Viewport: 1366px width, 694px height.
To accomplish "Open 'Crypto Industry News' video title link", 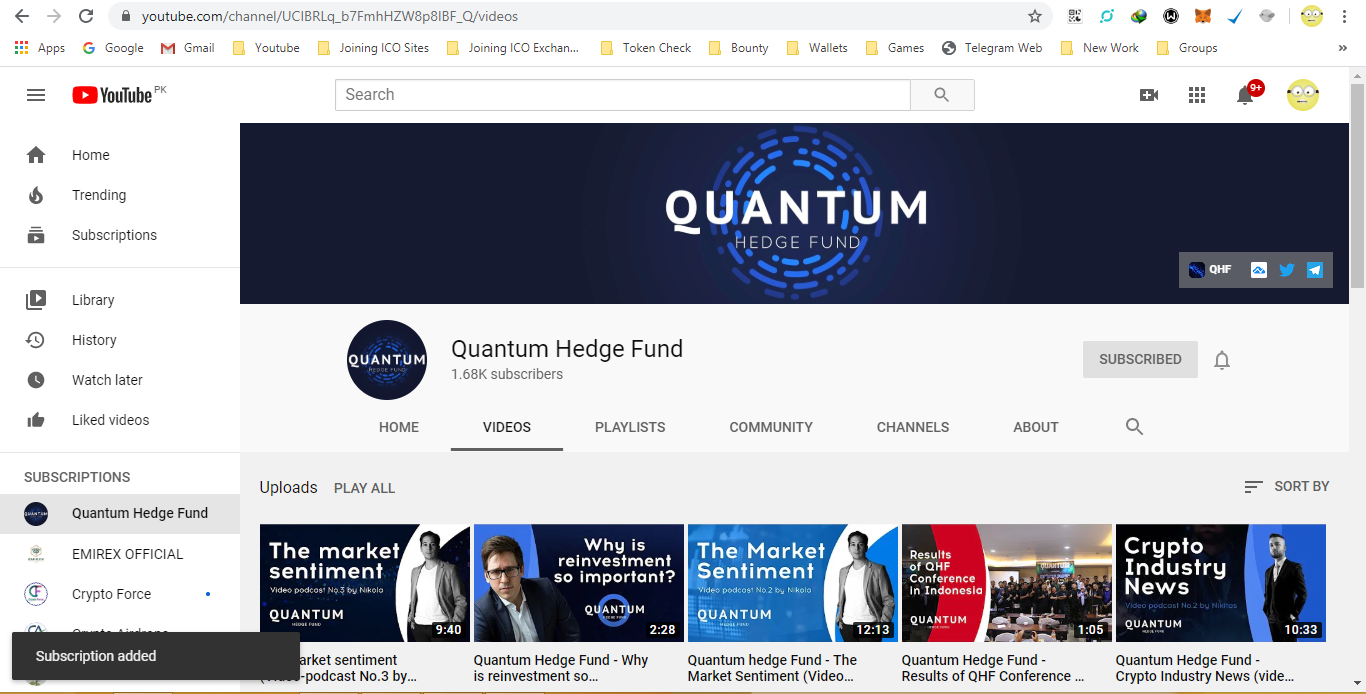I will pos(1204,668).
